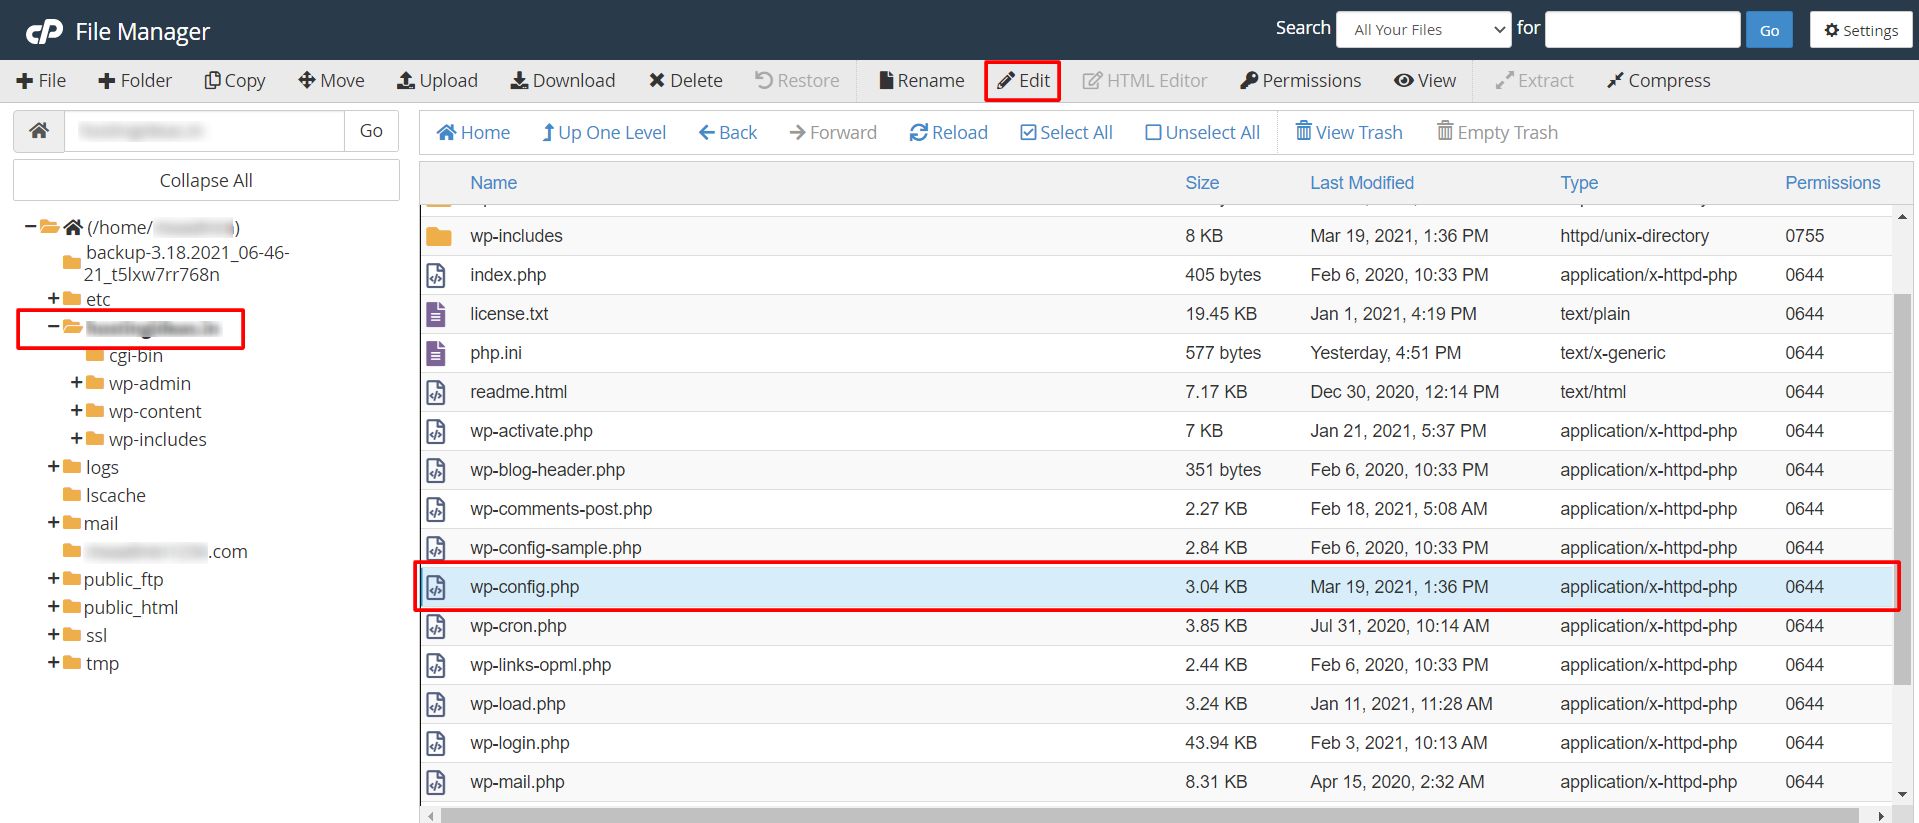Screen dimensions: 1919x823
Task: Click the home icon beside path field
Action: tap(39, 131)
